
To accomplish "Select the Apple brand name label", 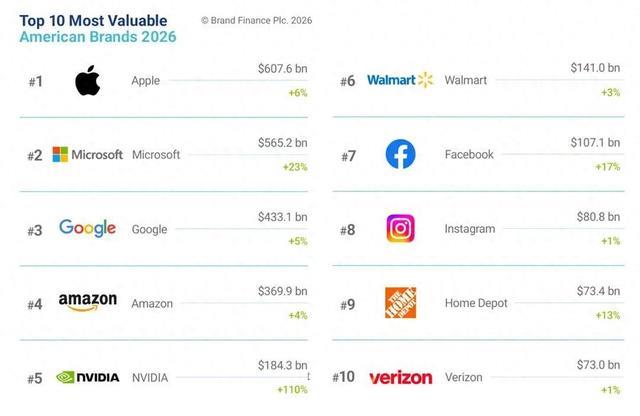I will (x=145, y=81).
